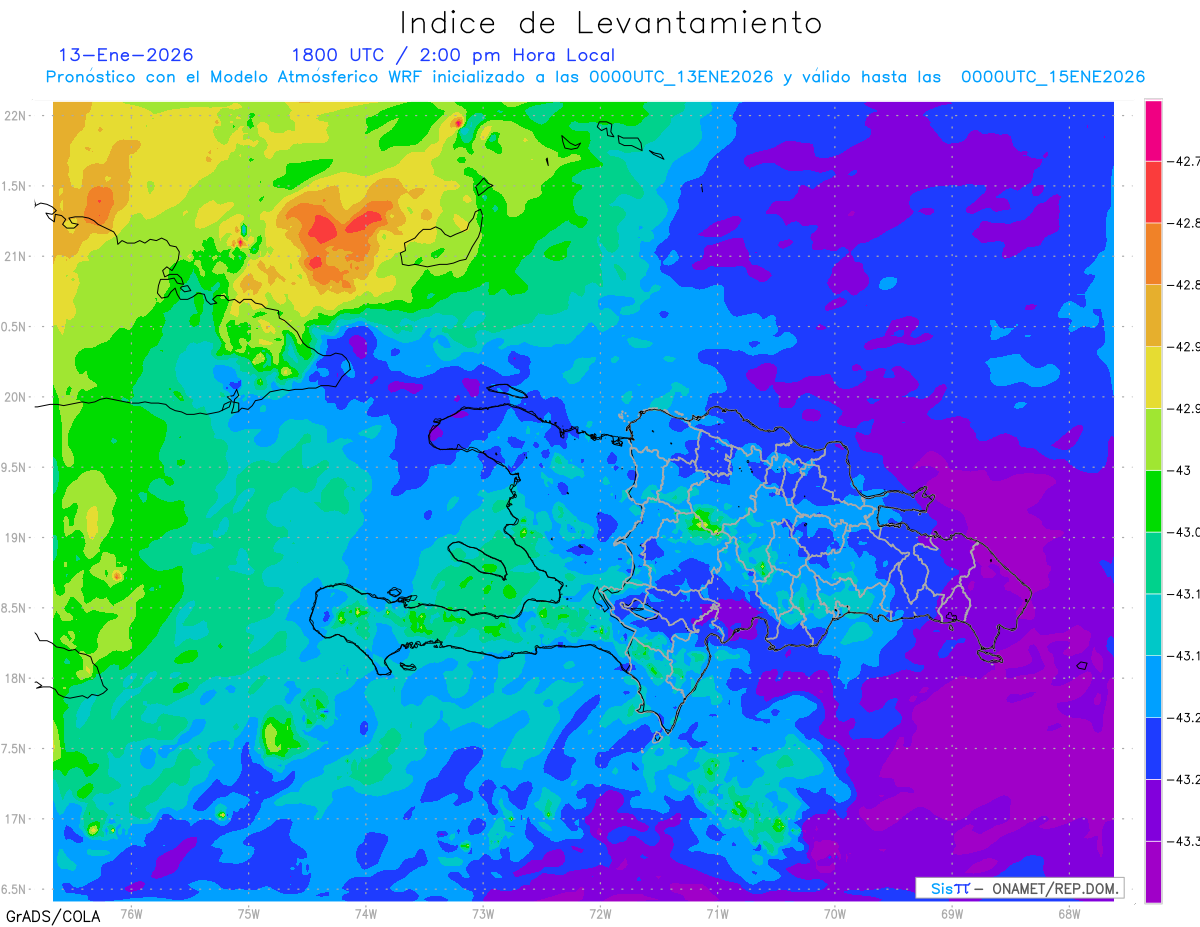The image size is (1200, 927).
Task: Click the '72W' longitude label
Action: (600, 912)
